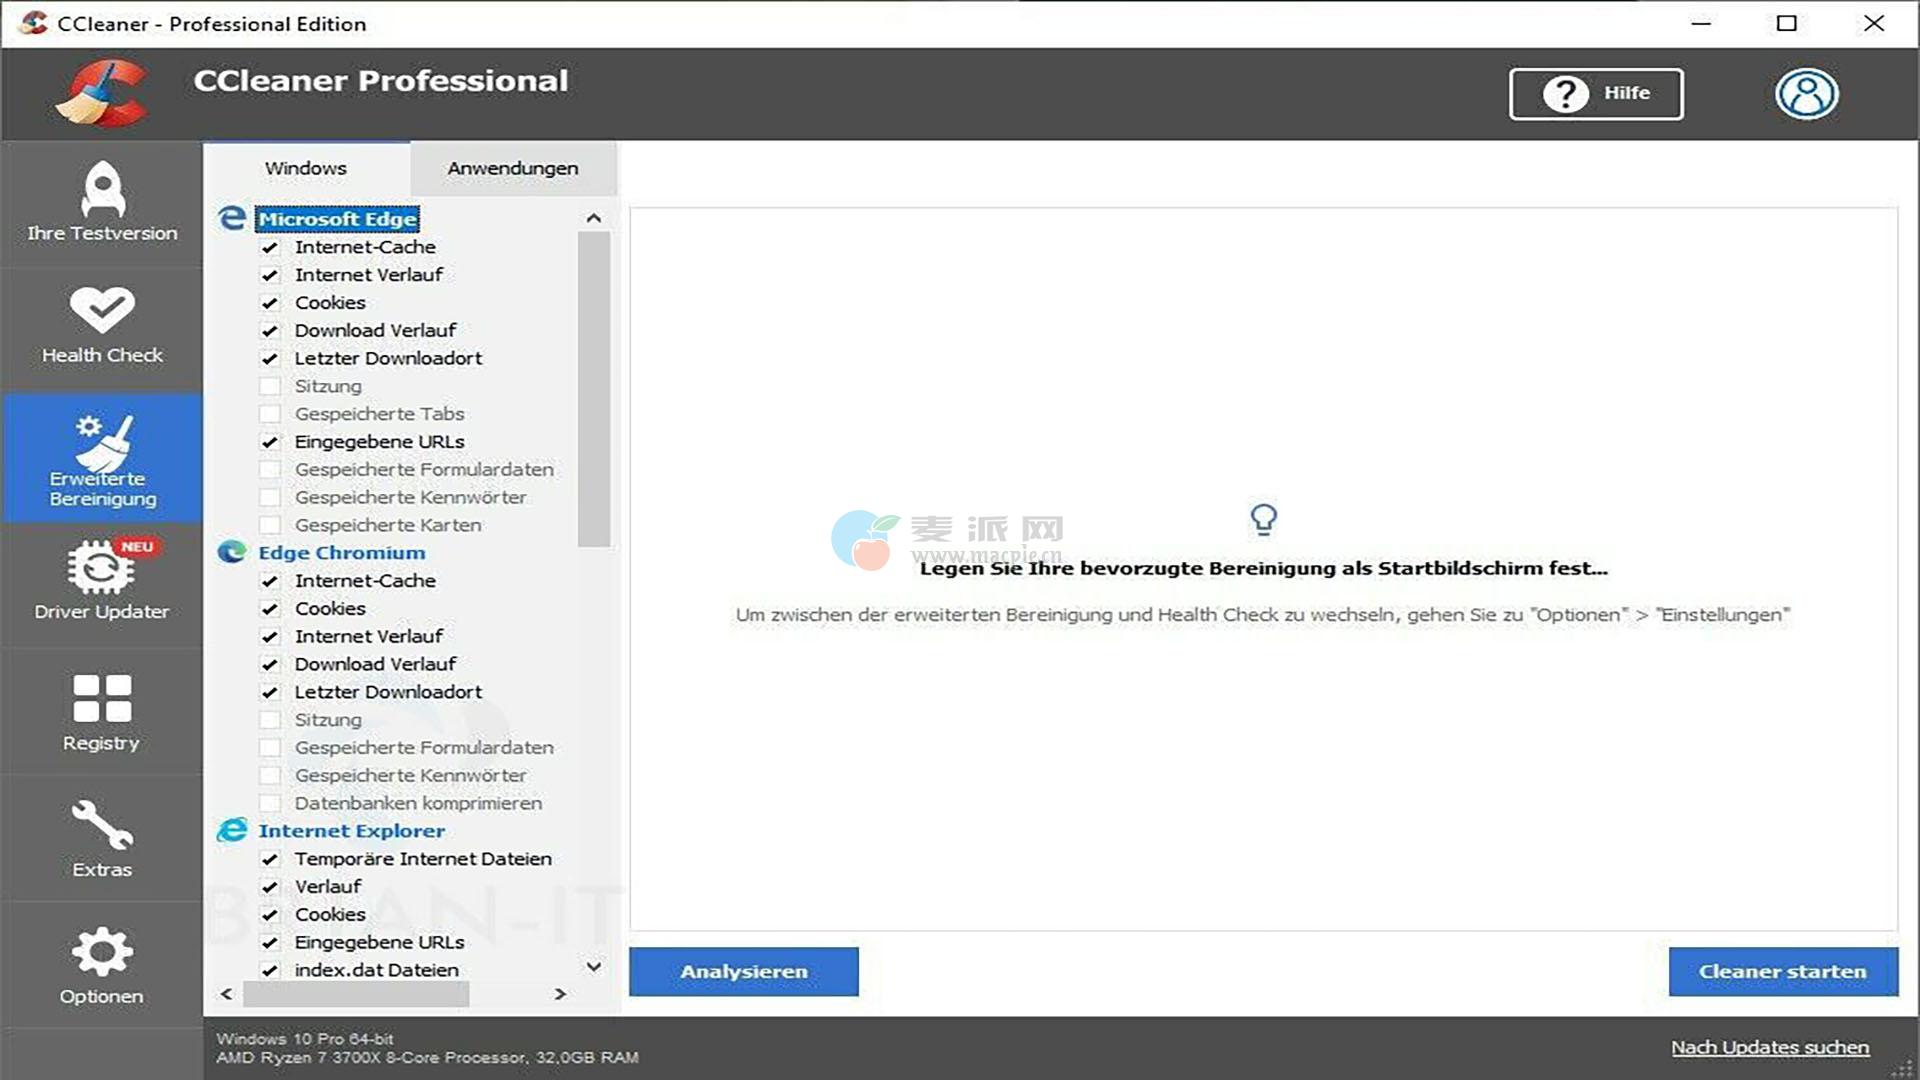The image size is (1920, 1080).
Task: Open the Optionen gear icon
Action: coord(102,952)
